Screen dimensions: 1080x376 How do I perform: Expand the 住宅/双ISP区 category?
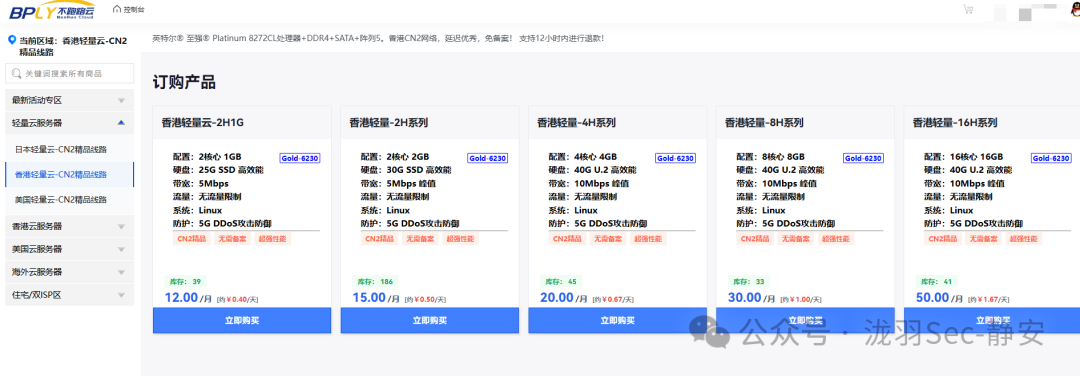[x=69, y=295]
